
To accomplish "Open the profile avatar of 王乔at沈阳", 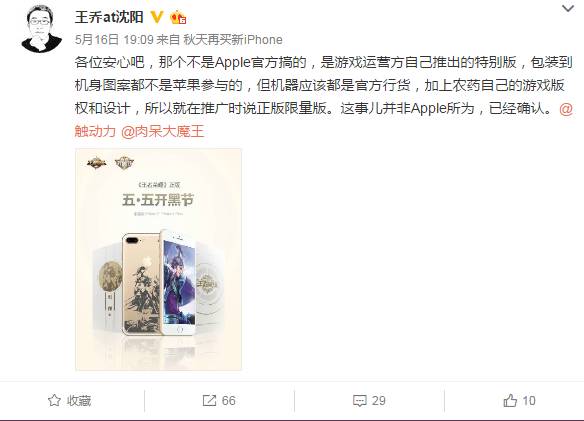I will point(41,29).
